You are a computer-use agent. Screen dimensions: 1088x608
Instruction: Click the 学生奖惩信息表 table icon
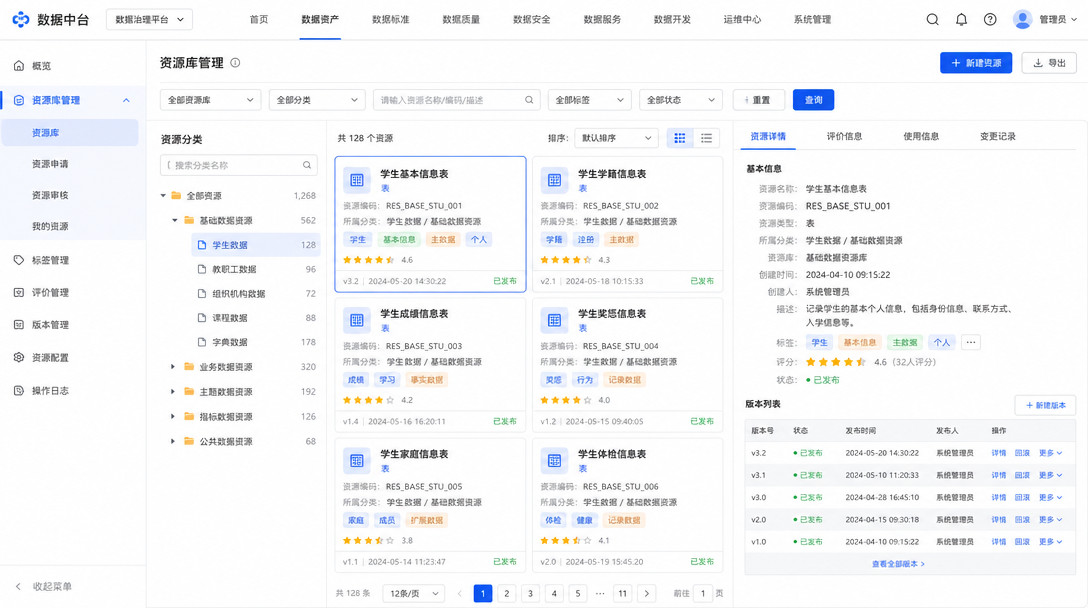point(554,320)
